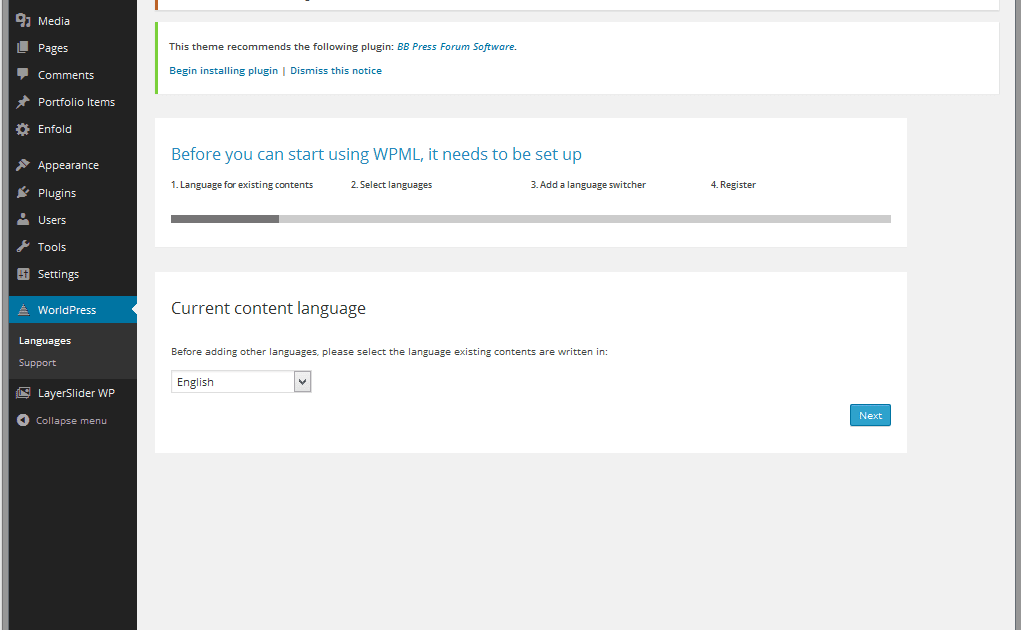This screenshot has width=1021, height=630.
Task: Open the Tools menu label
Action: point(51,247)
